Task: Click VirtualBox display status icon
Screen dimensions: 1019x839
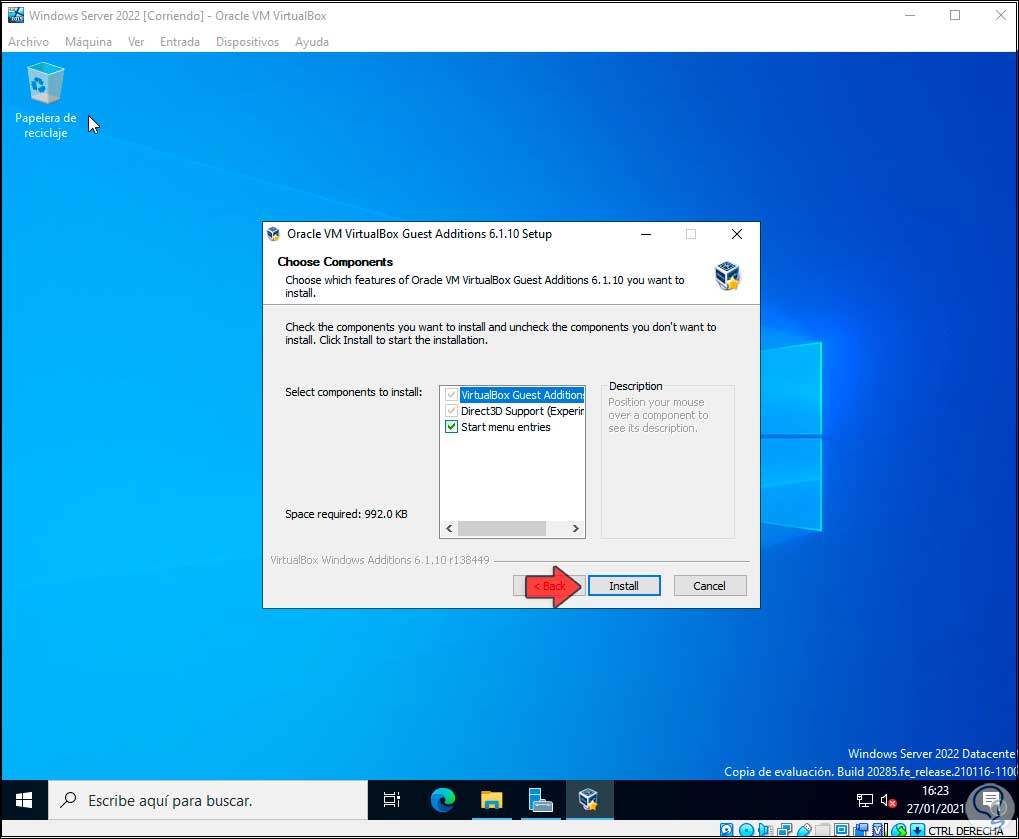Action: pyautogui.click(x=842, y=830)
